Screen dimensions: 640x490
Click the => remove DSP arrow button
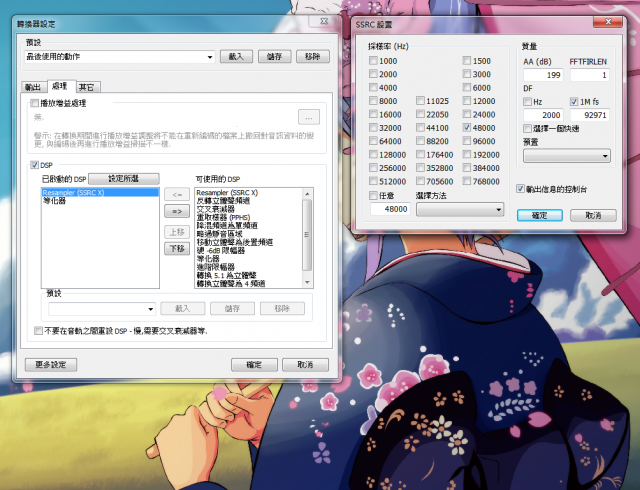(177, 211)
